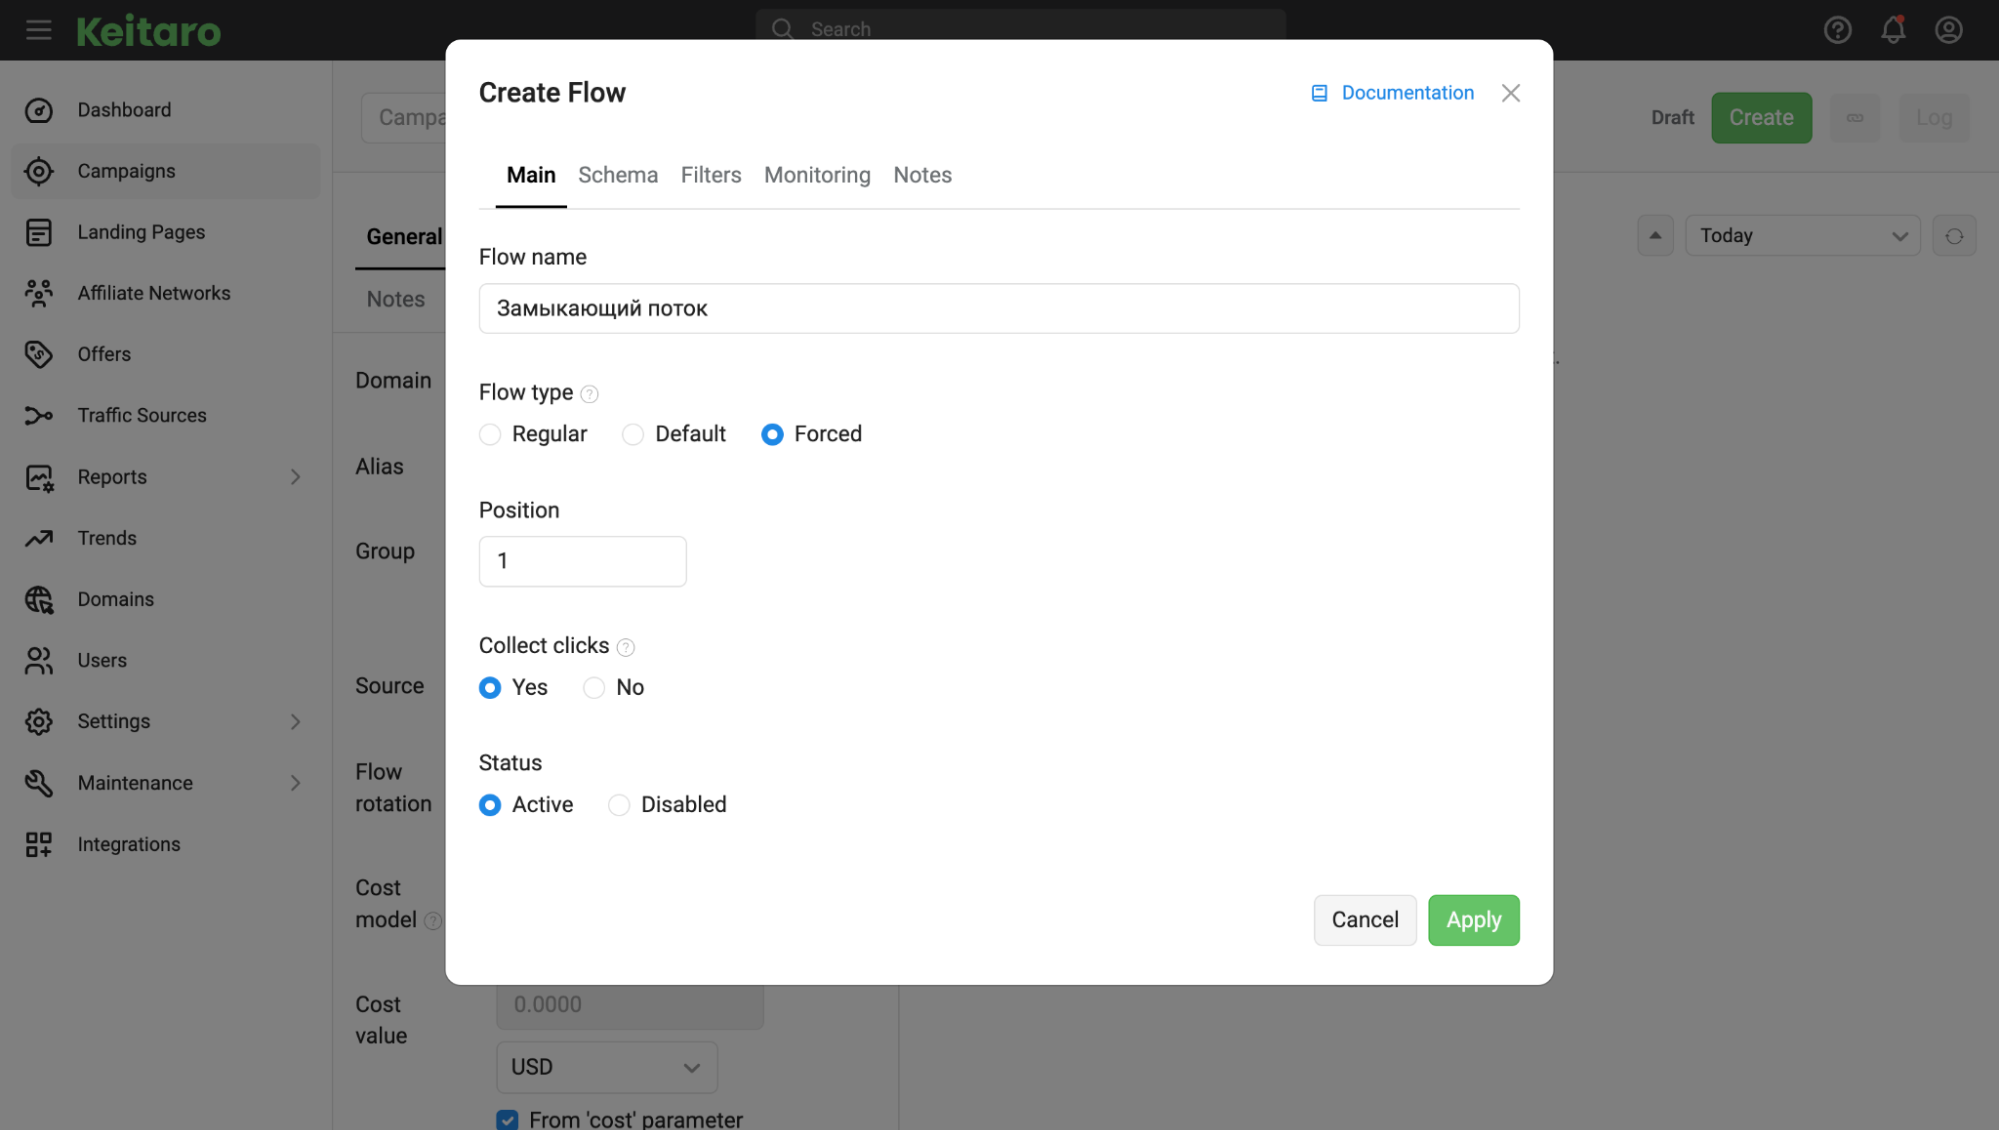This screenshot has width=1999, height=1131.
Task: Click the Integrations sidebar icon
Action: [x=39, y=844]
